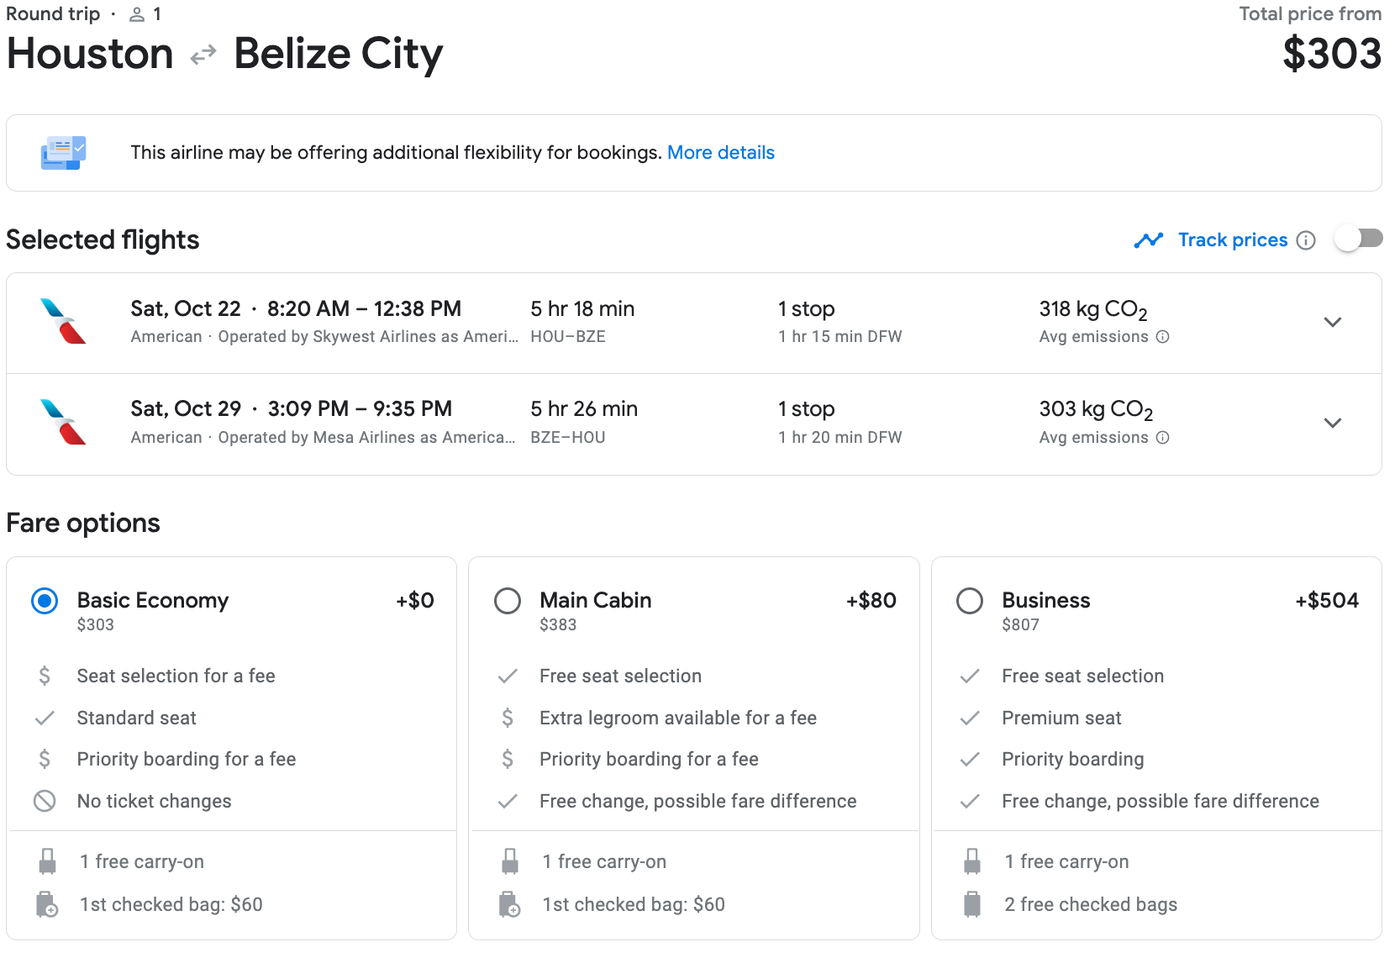Enable the Track prices toggle switch
Viewport: 1400px width, 958px height.
[1358, 239]
